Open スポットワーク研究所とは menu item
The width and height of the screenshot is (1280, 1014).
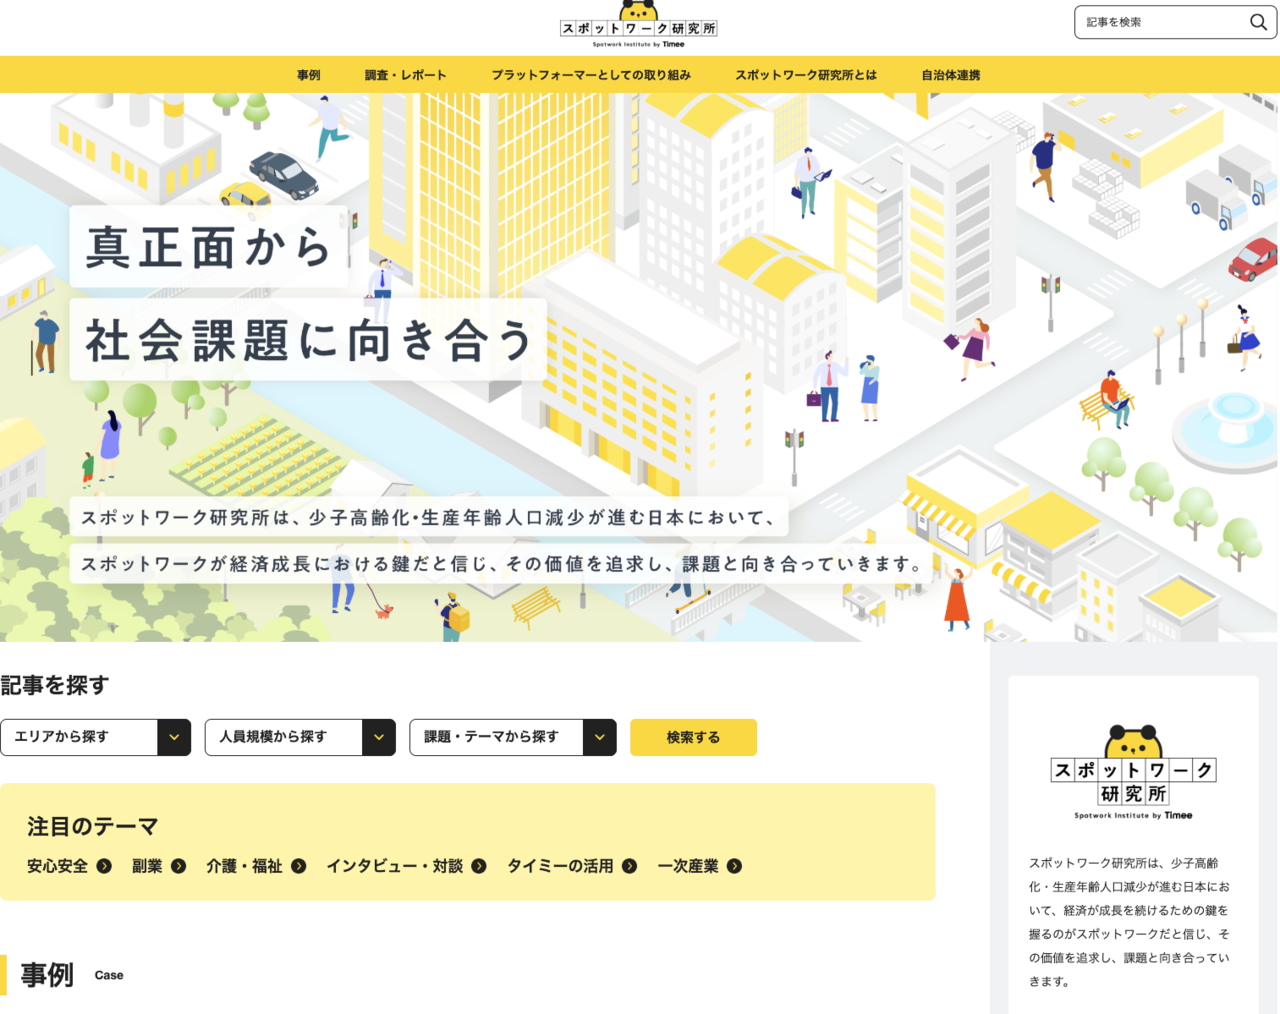(x=806, y=75)
